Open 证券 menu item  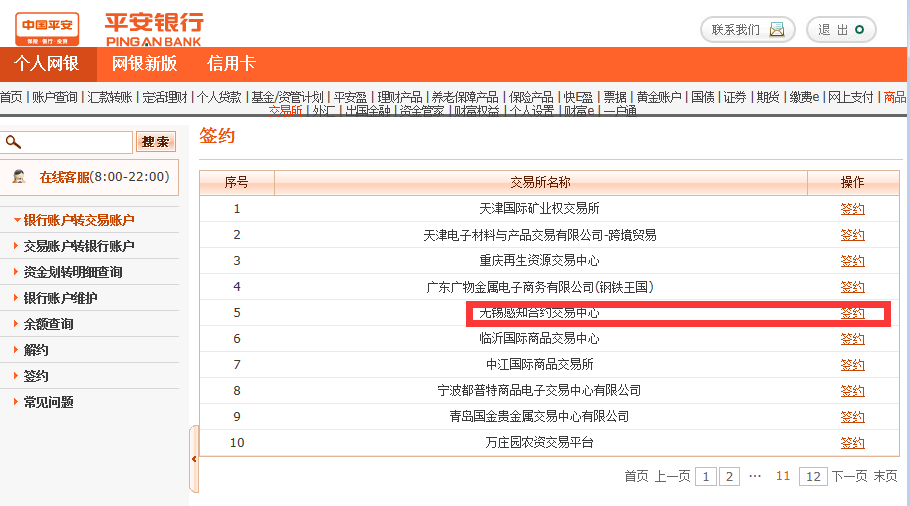pyautogui.click(x=735, y=97)
